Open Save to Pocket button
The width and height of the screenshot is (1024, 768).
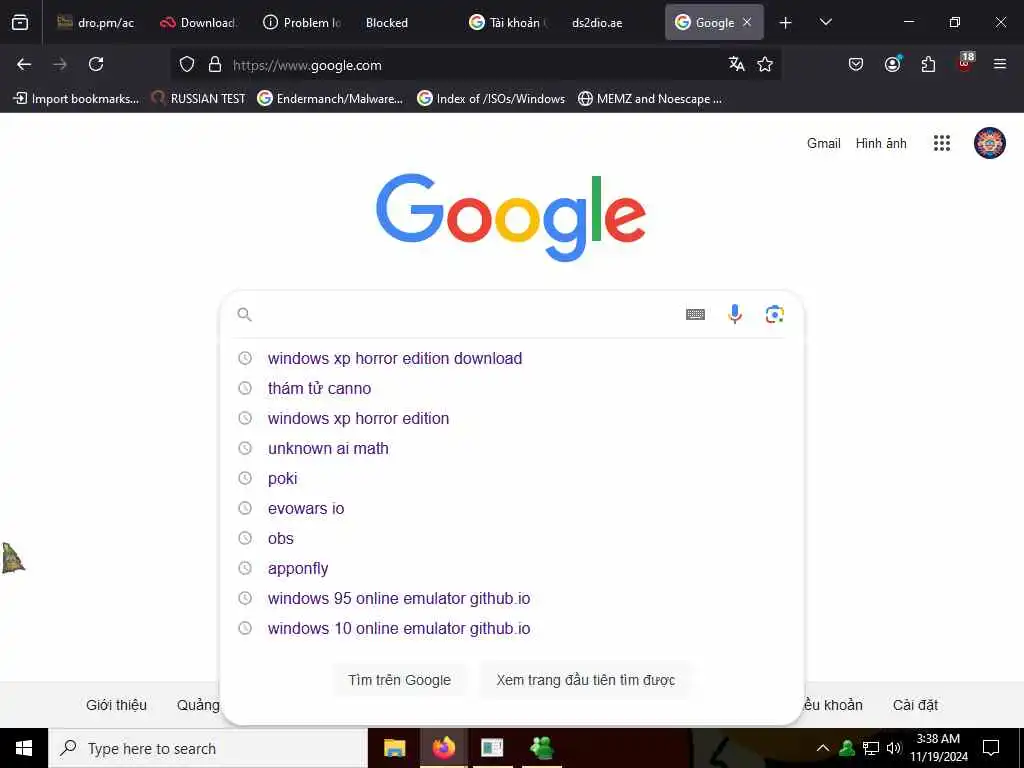[856, 64]
